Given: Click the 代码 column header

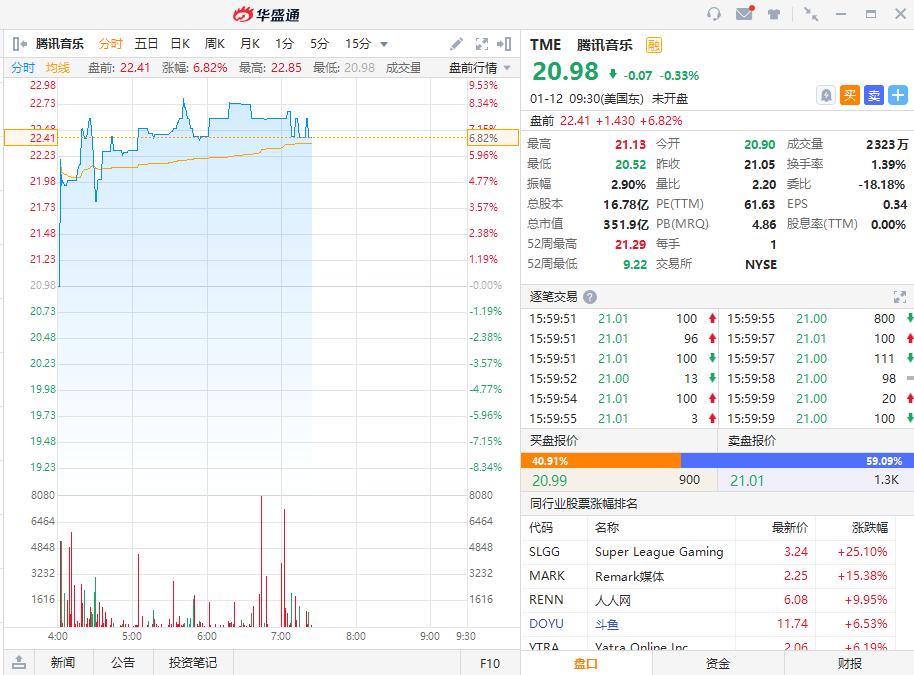Looking at the screenshot, I should (541, 528).
